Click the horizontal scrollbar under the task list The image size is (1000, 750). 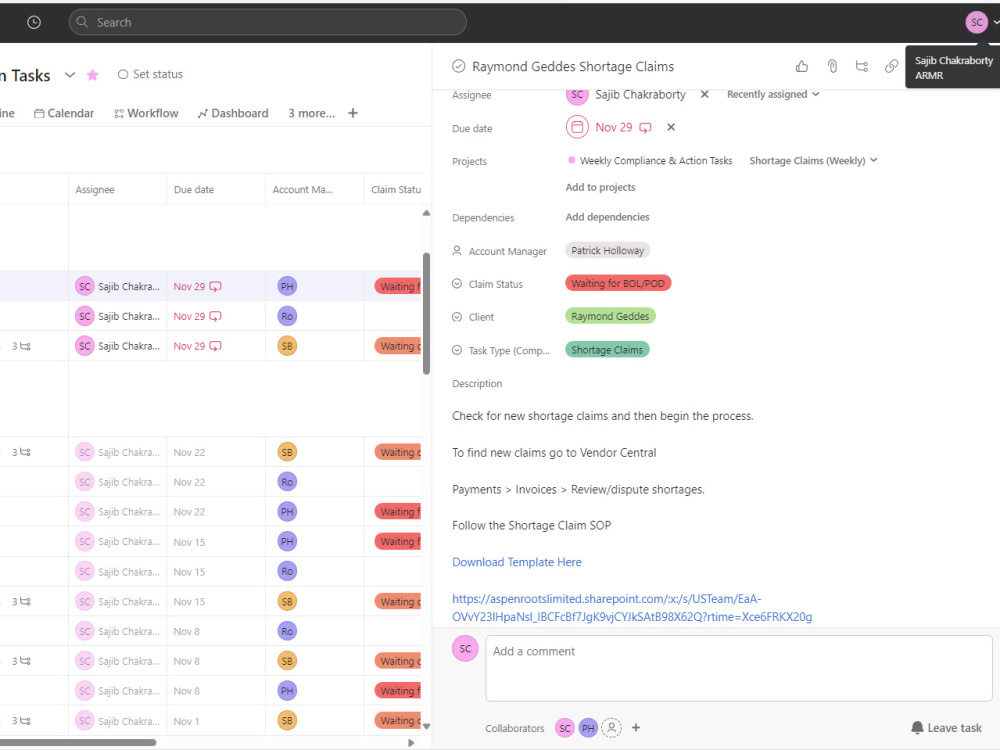[78, 742]
